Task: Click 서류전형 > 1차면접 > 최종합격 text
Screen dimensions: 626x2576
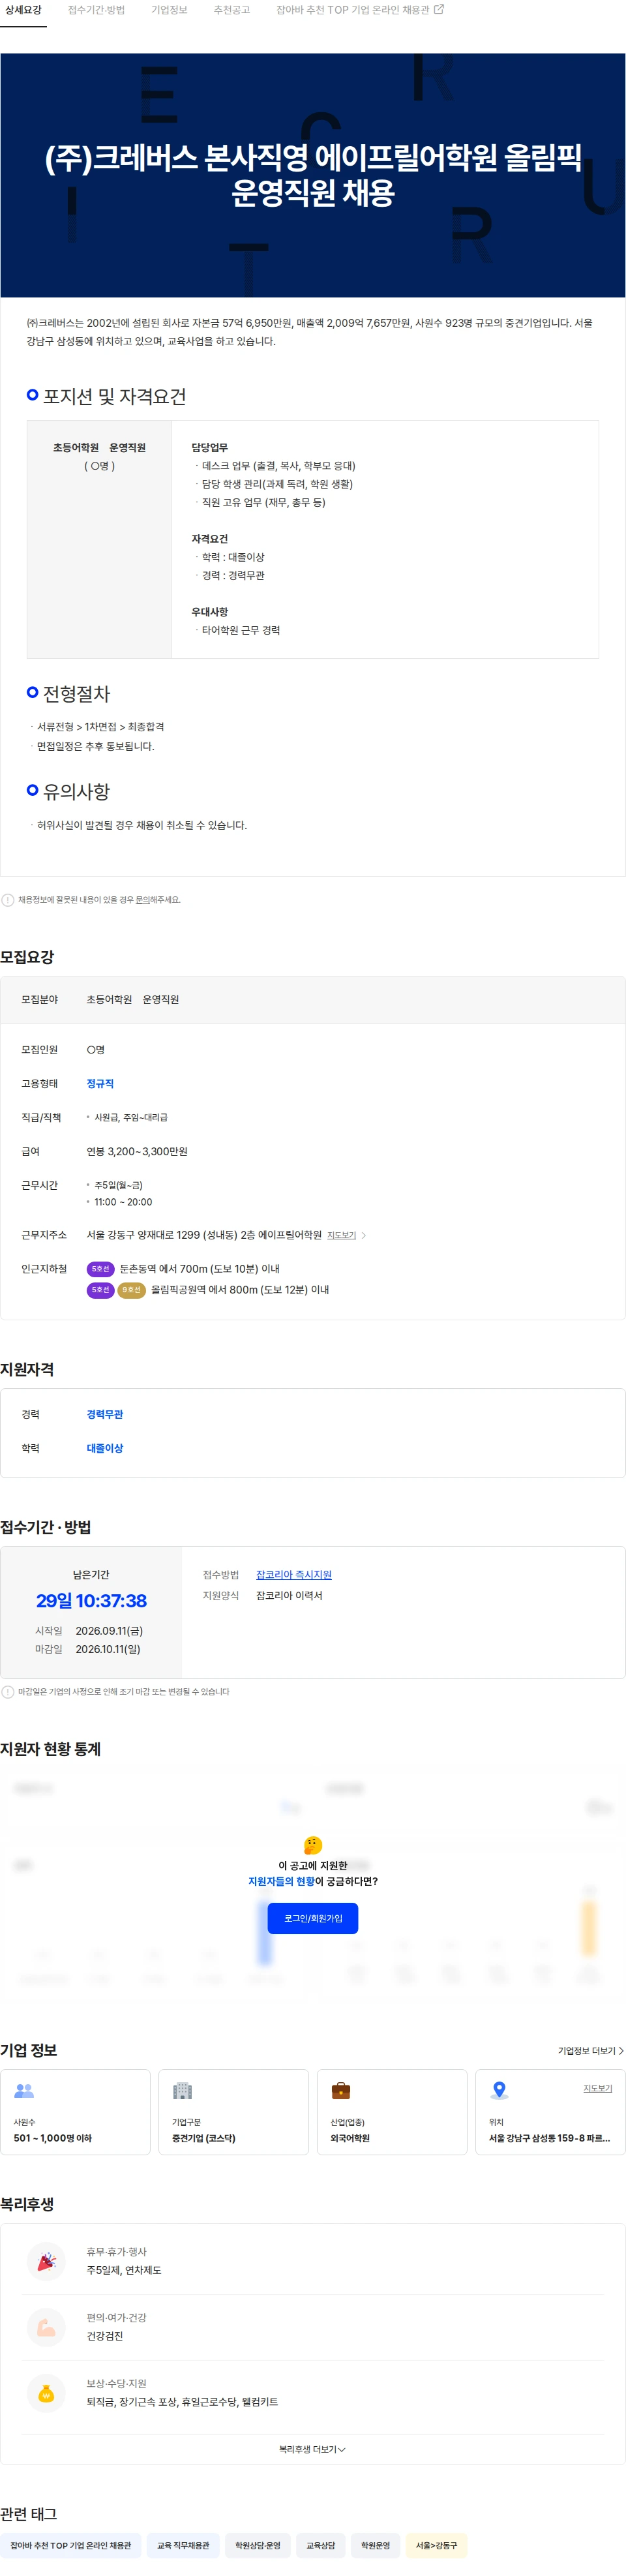Action: pyautogui.click(x=101, y=727)
